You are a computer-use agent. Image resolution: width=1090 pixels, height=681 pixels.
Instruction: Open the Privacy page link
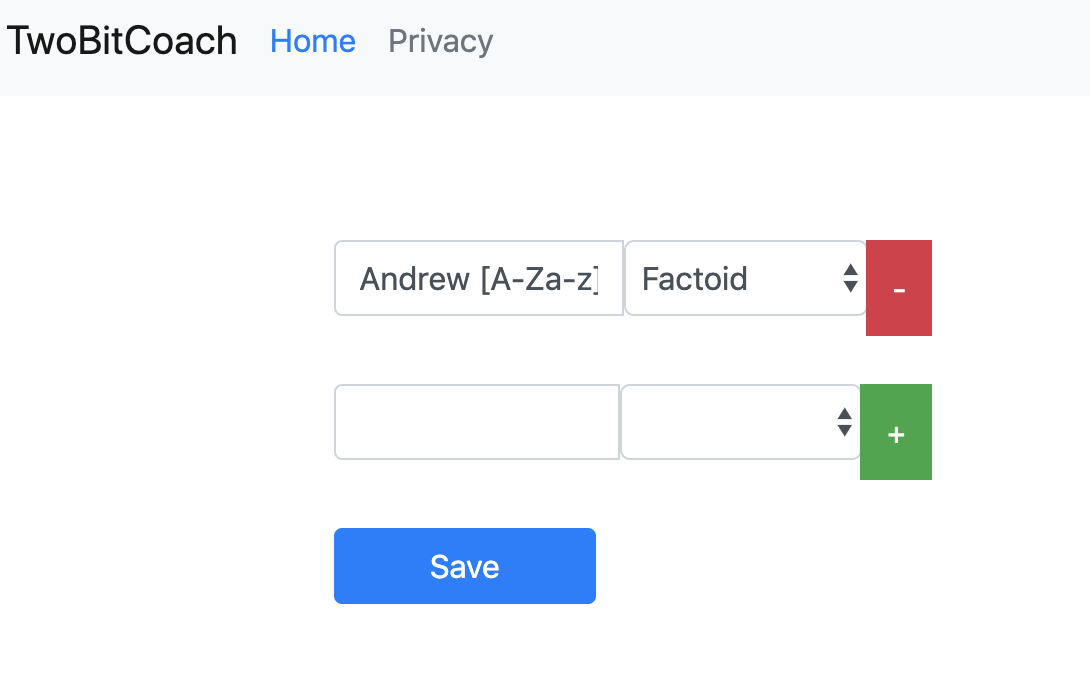click(441, 41)
